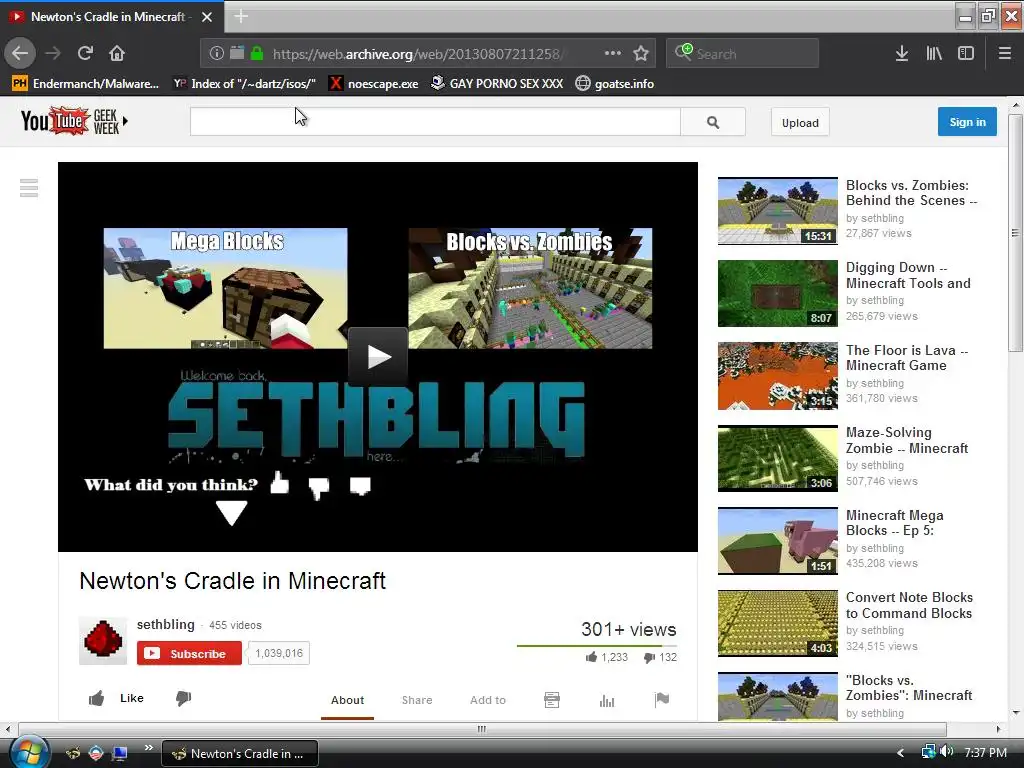Open the transcript icon next to Add to

pos(552,700)
